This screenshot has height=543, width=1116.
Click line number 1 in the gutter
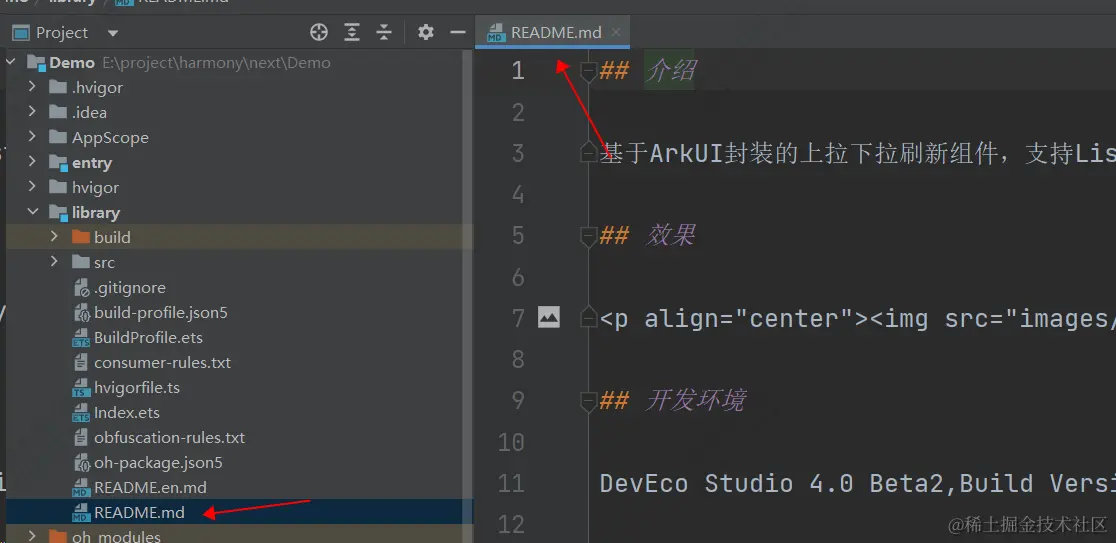click(x=517, y=70)
